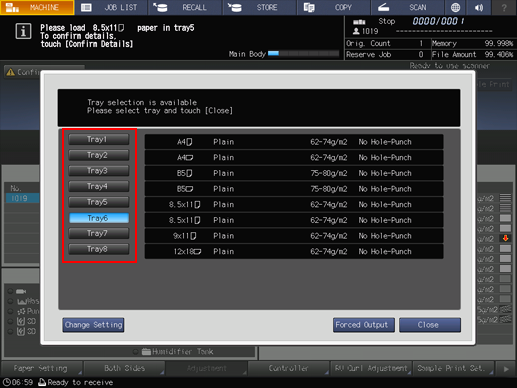Select Tray3 in tray list
Viewport: 517px width, 388px height.
click(x=99, y=171)
